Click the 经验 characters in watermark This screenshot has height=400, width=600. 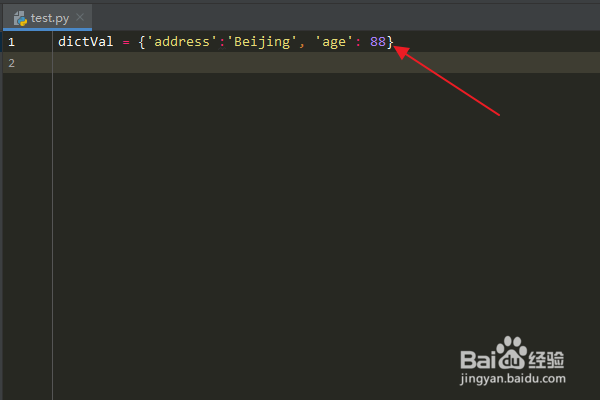coord(546,359)
